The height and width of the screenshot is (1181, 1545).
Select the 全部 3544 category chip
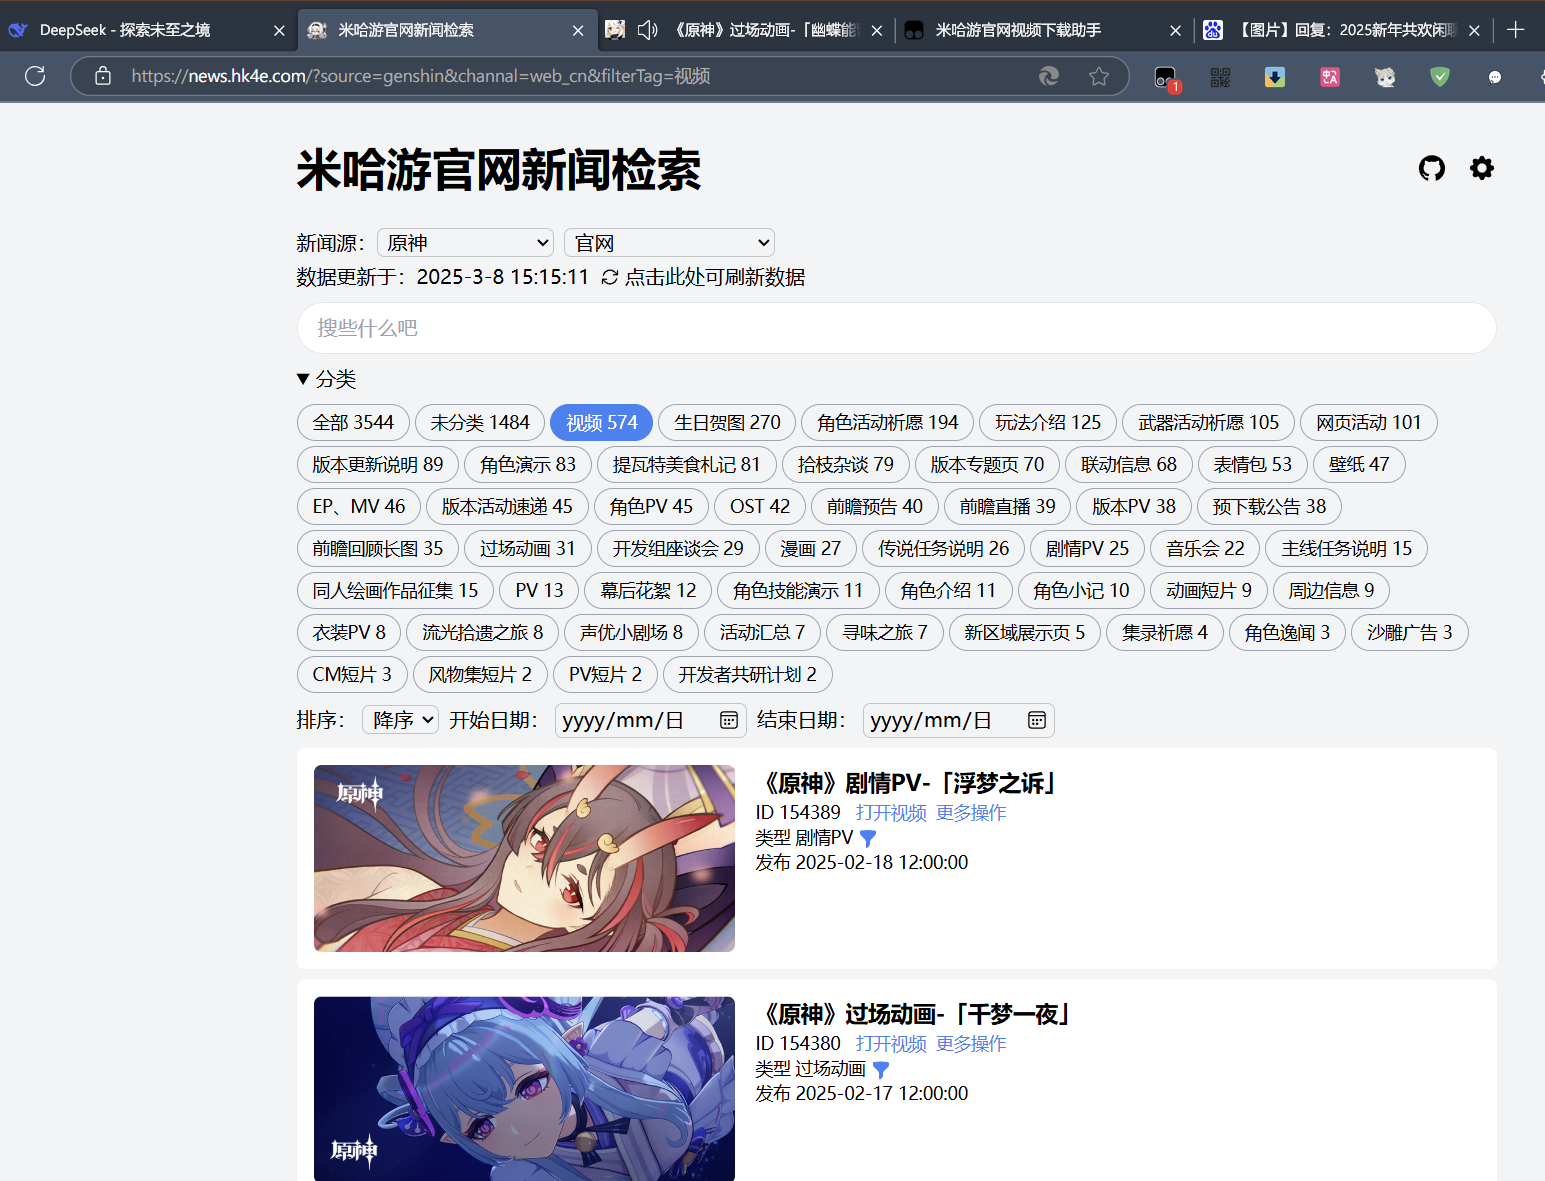(353, 423)
